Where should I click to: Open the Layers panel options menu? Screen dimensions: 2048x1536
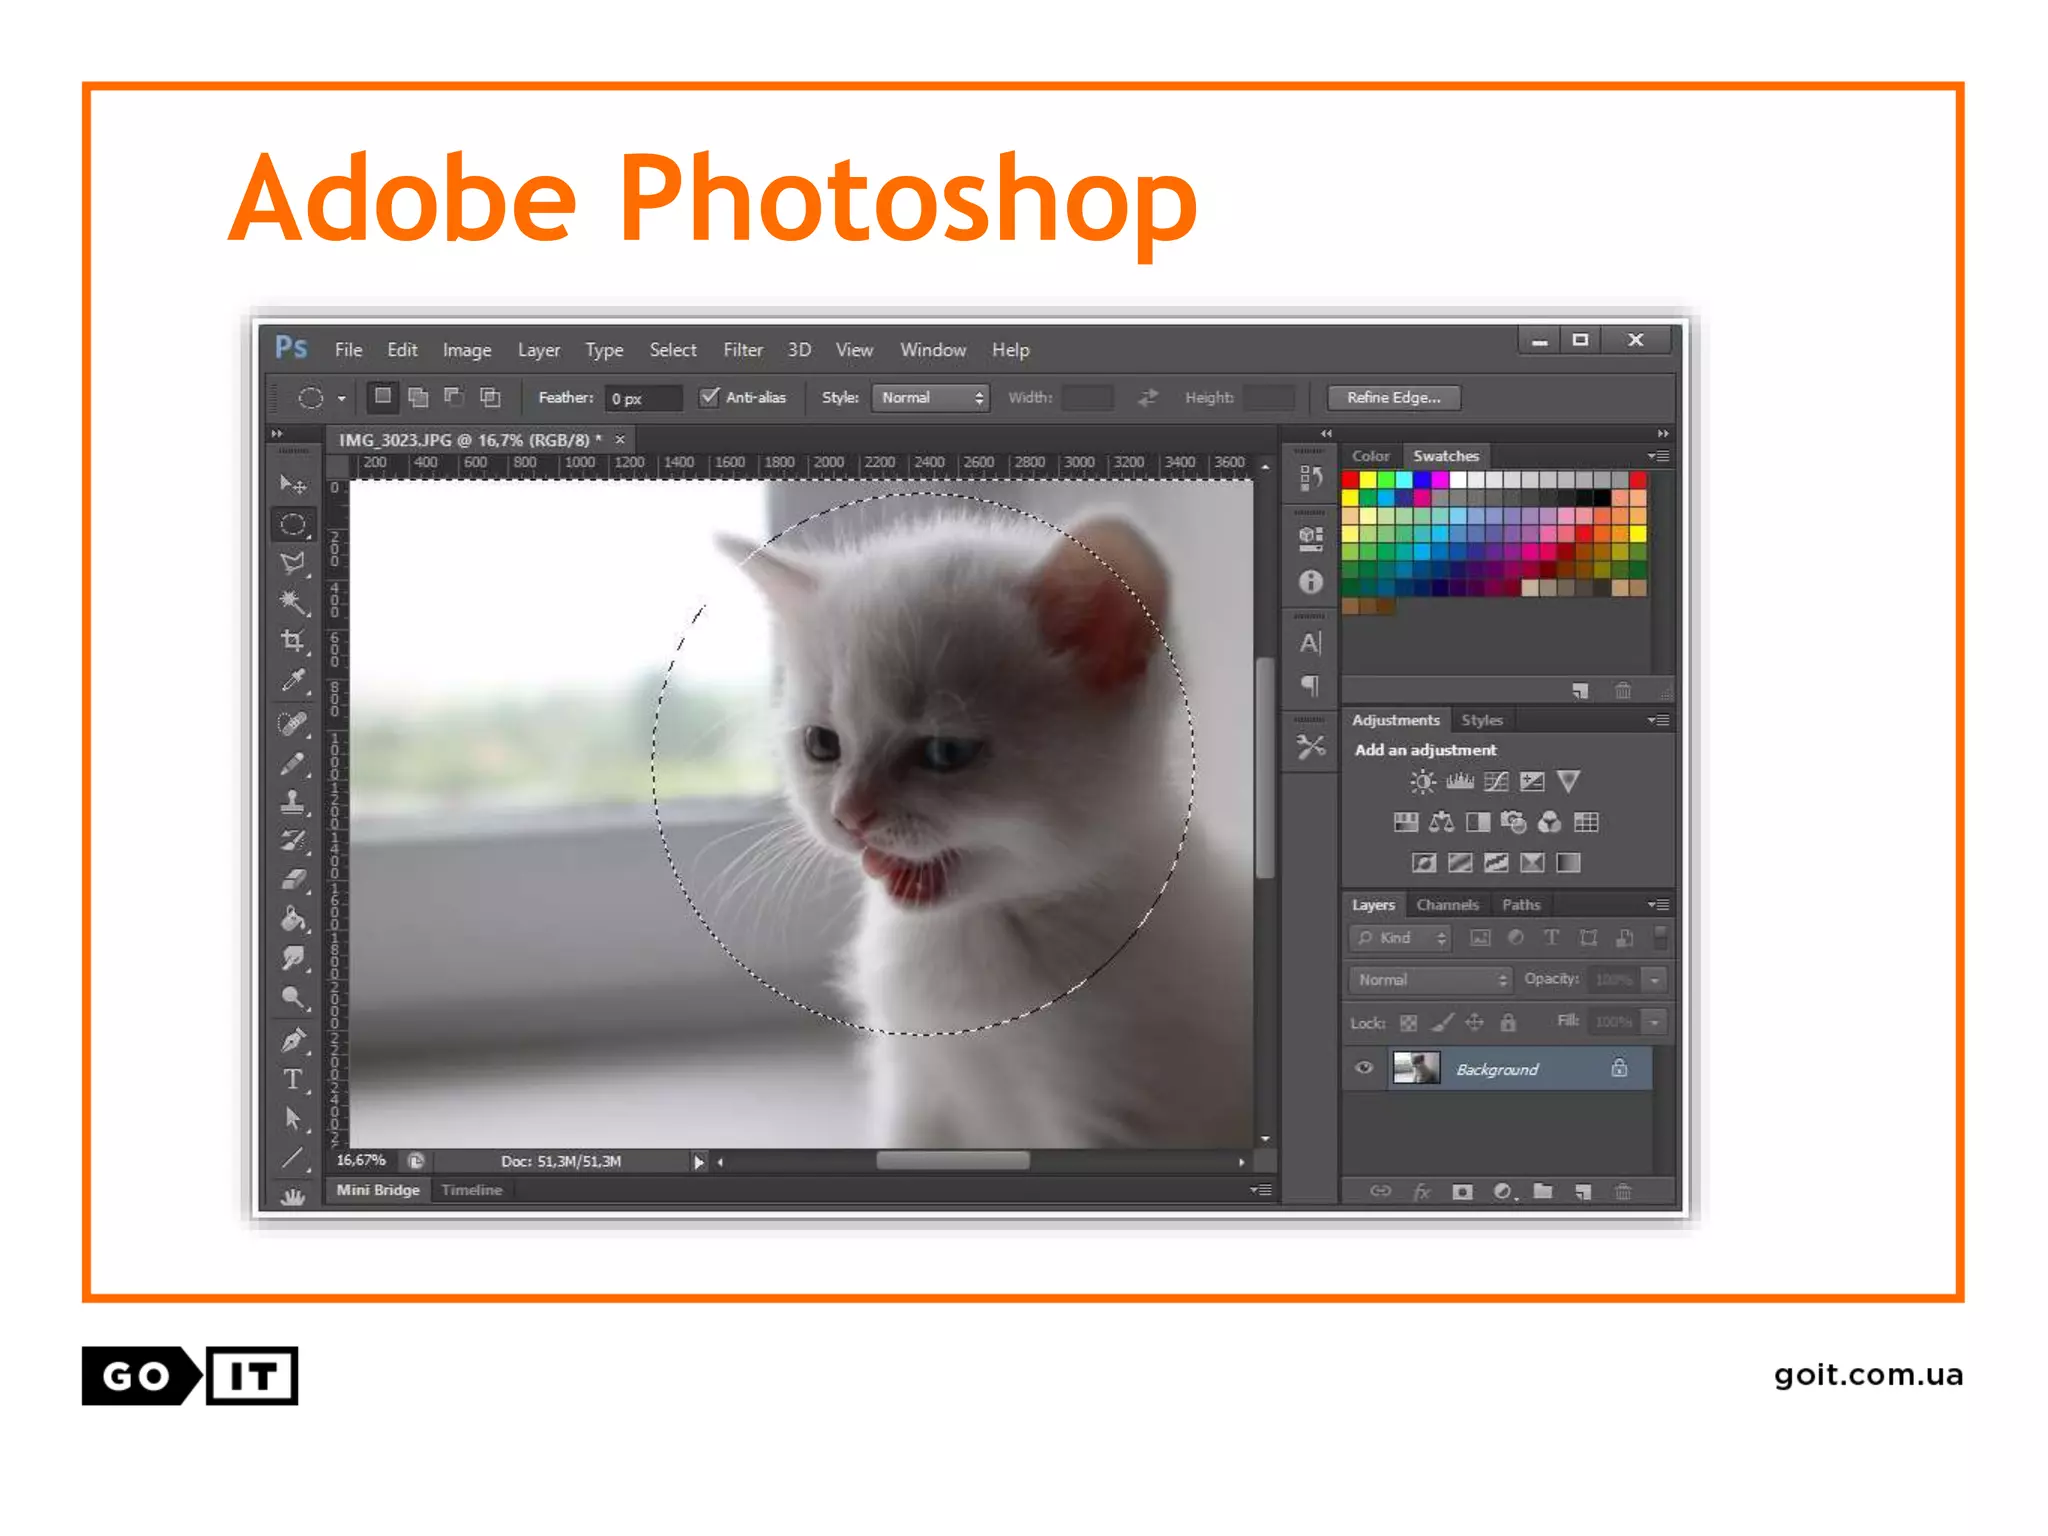1659,905
